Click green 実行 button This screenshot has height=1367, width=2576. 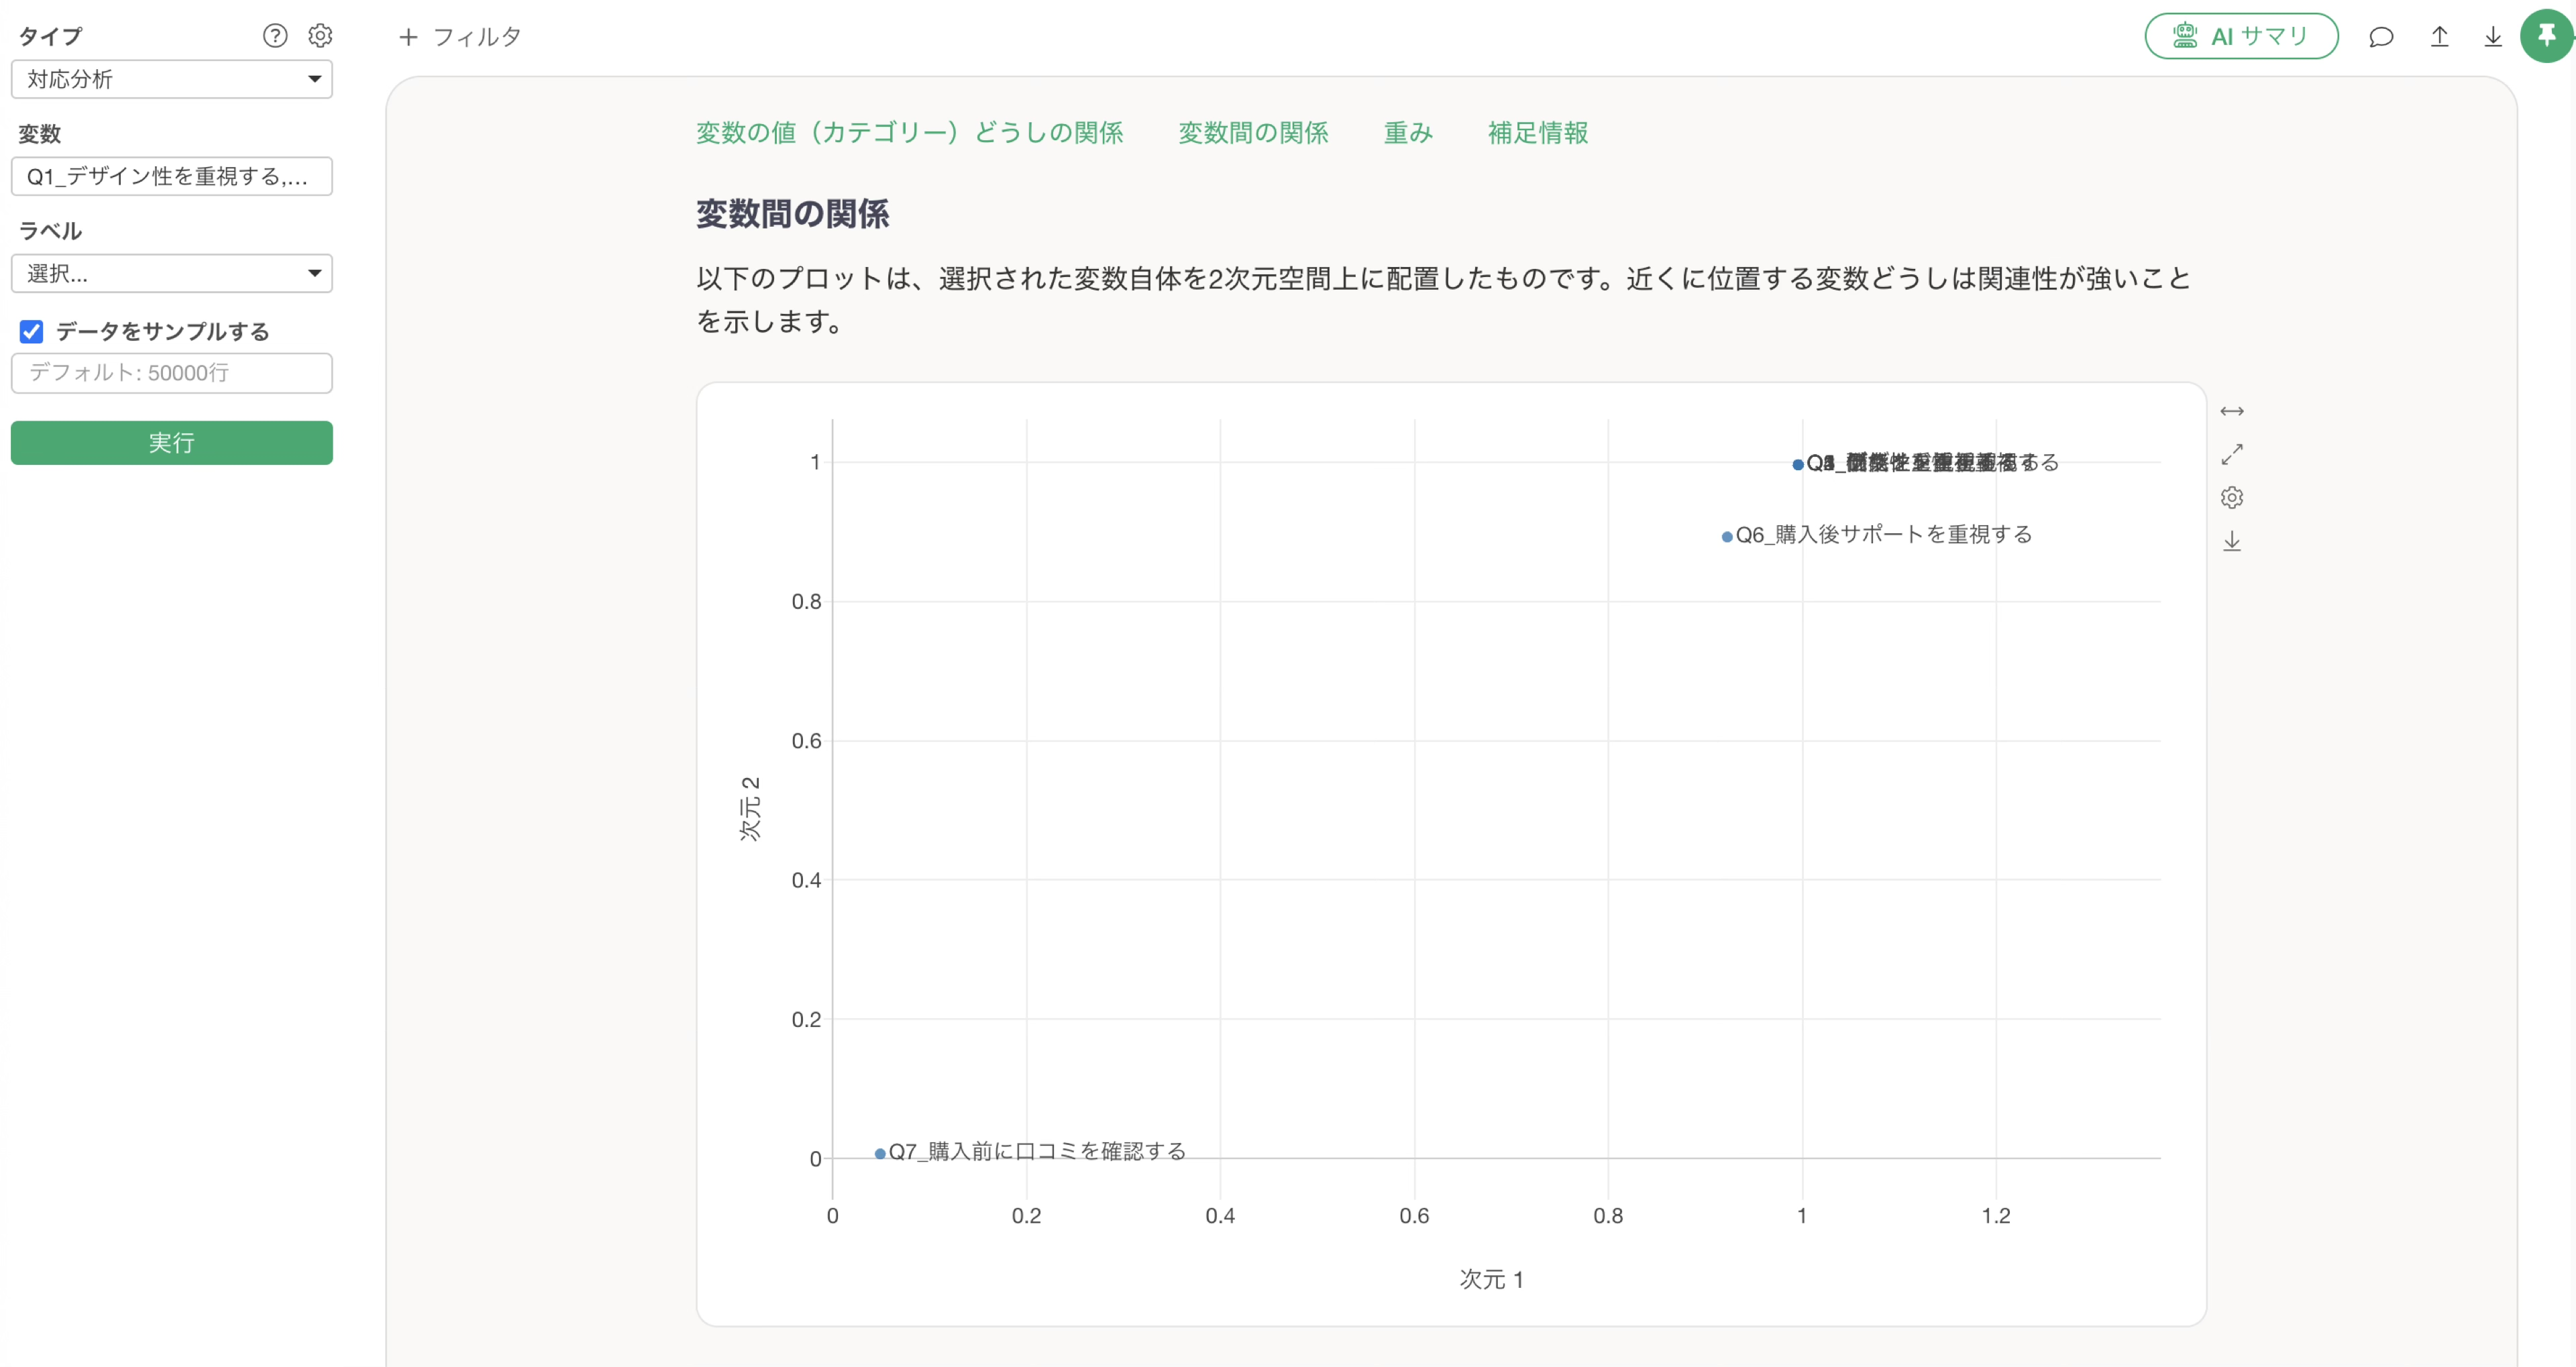coord(171,442)
